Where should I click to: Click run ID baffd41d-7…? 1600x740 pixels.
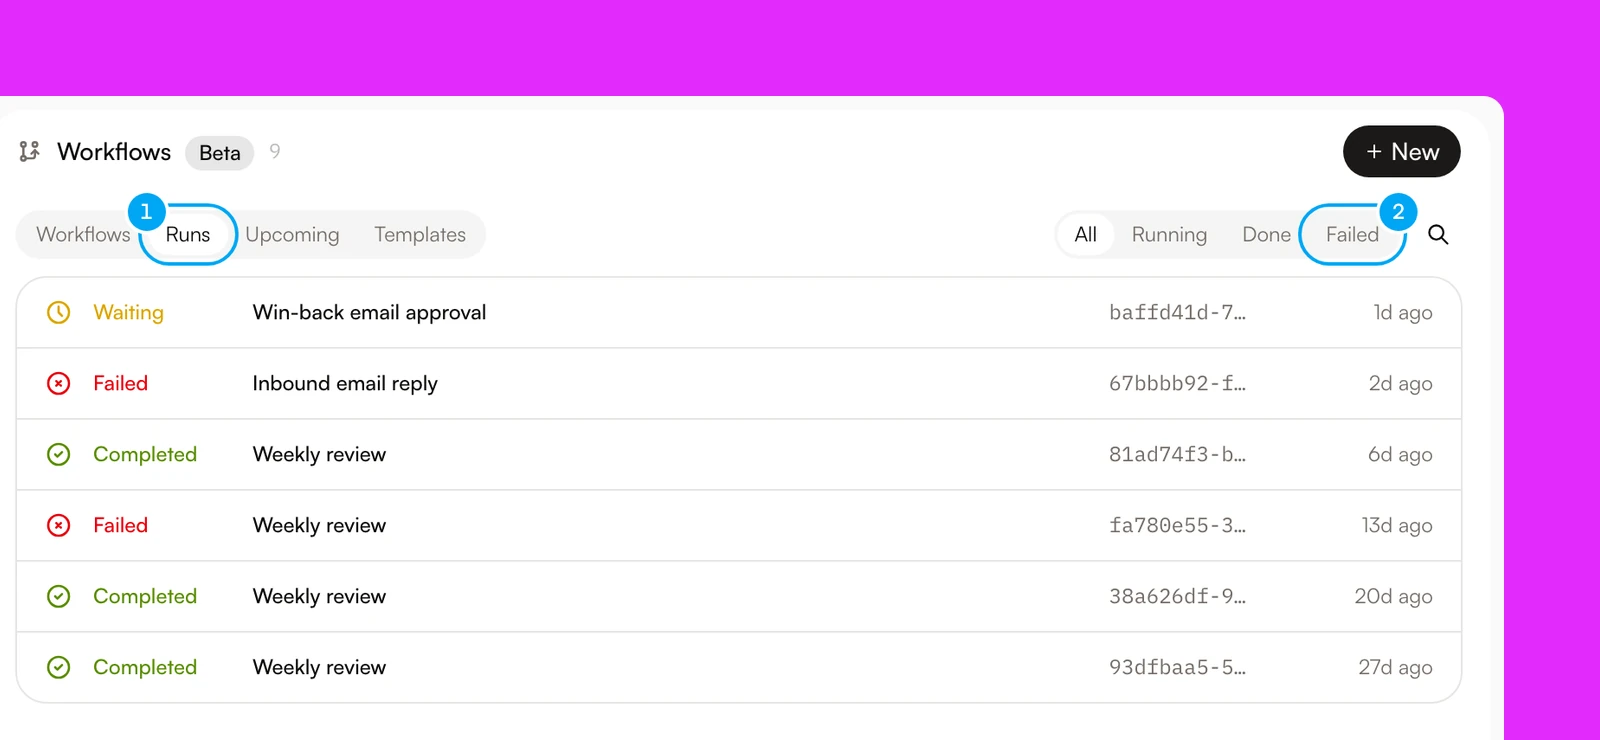1177,312
